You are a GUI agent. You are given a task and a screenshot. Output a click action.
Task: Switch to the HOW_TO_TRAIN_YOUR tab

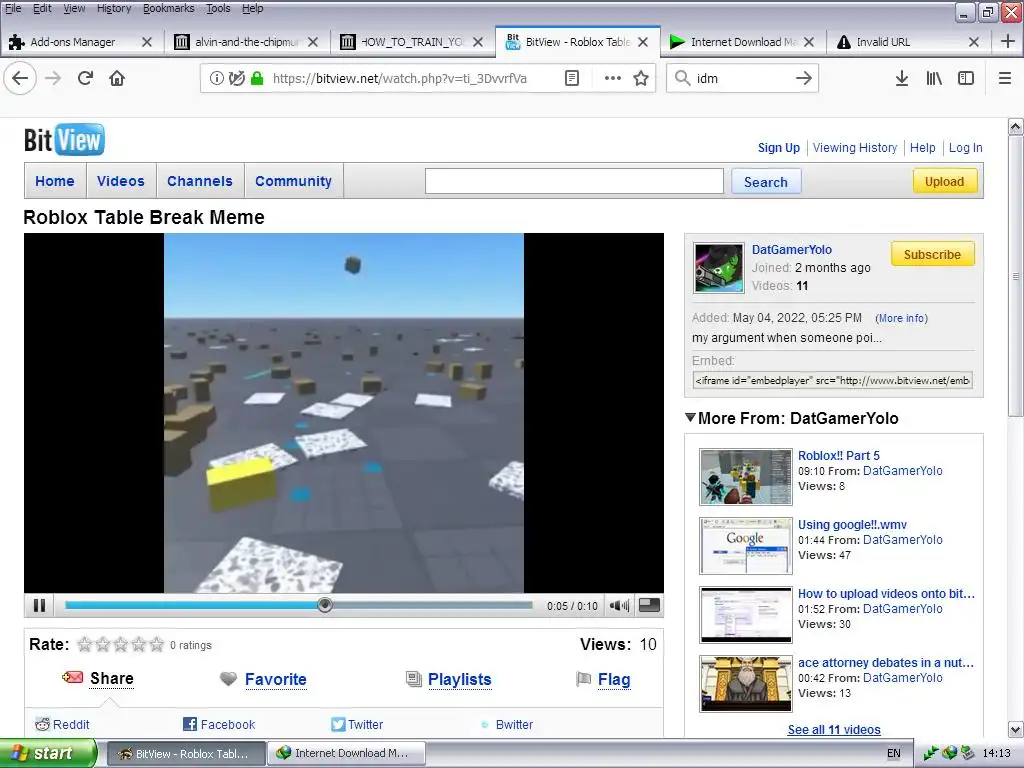click(412, 42)
